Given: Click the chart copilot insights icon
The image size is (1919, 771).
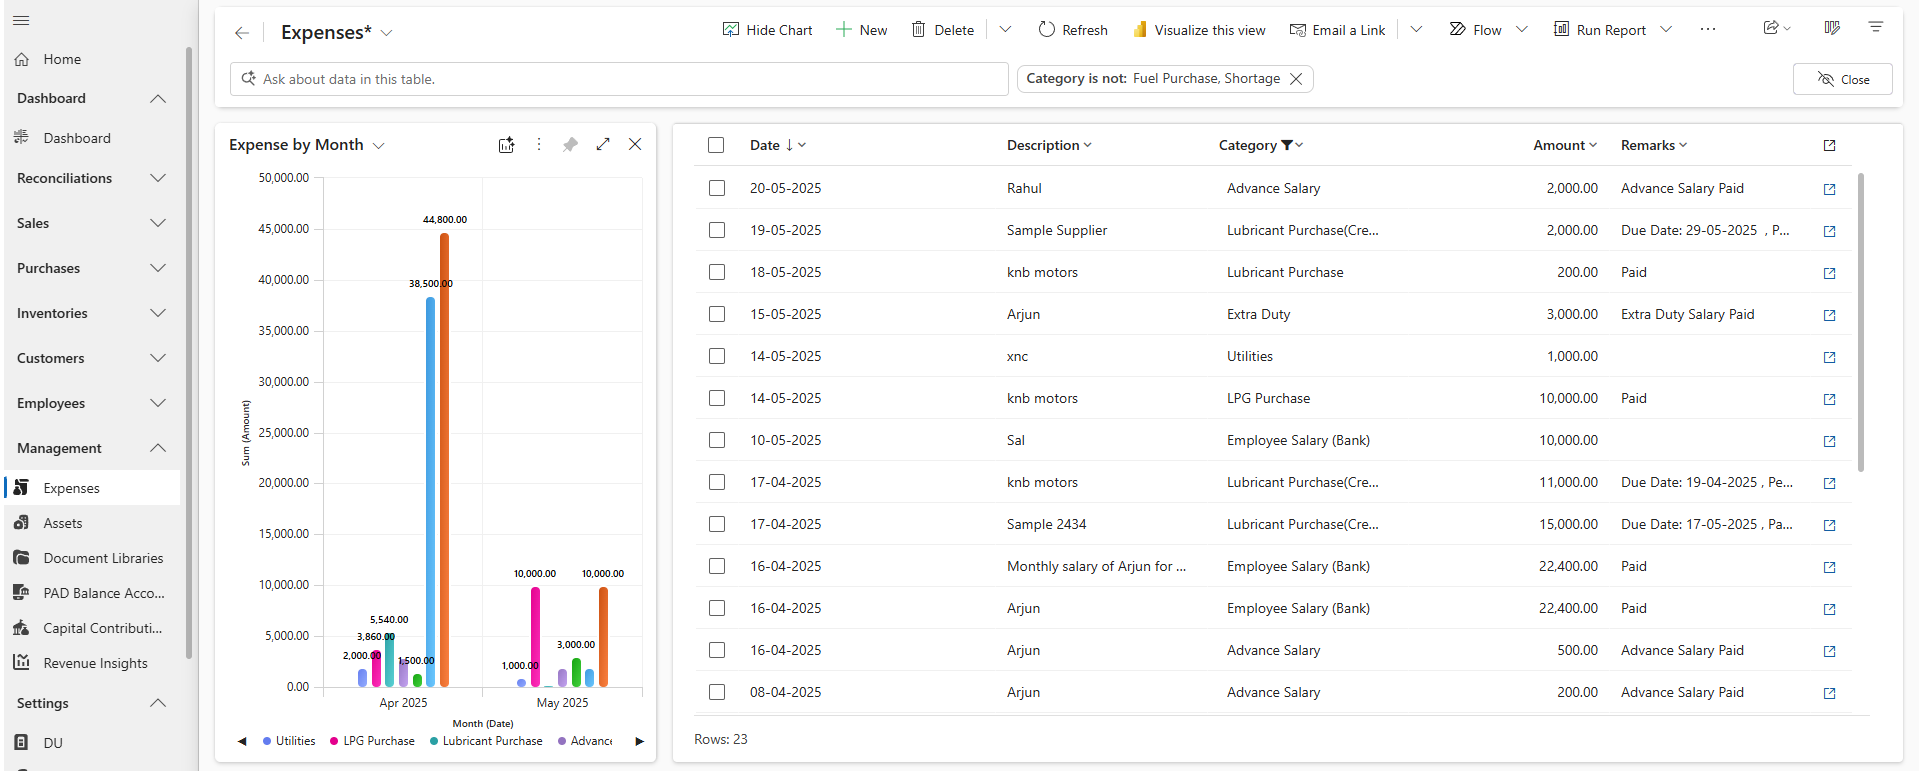Looking at the screenshot, I should [x=507, y=145].
